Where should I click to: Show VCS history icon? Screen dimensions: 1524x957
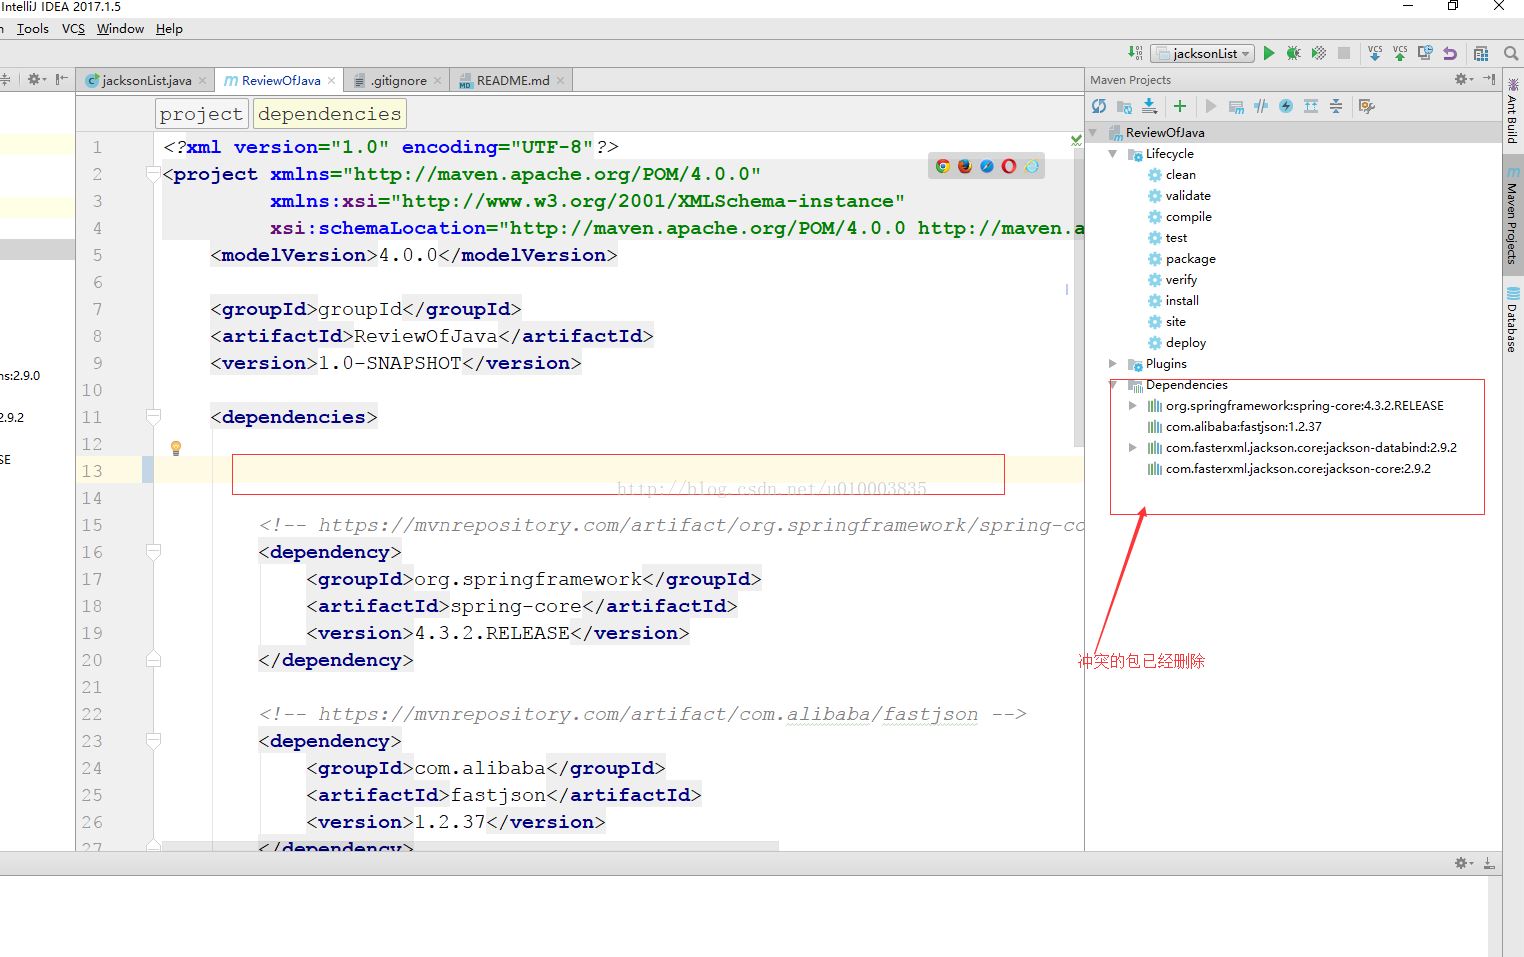[1425, 53]
